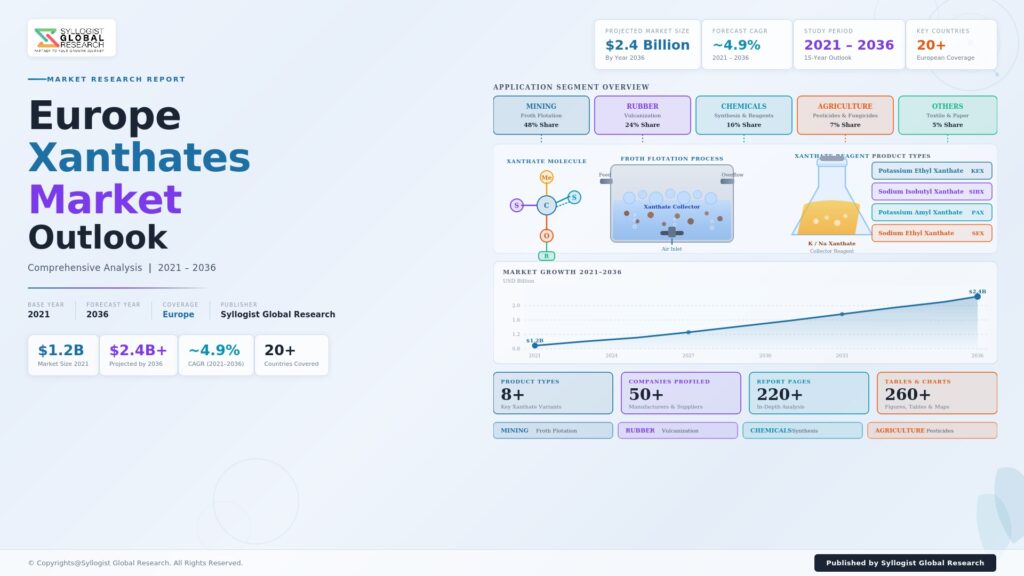Open the Projected Market Size $2.4 Billion card

647,45
